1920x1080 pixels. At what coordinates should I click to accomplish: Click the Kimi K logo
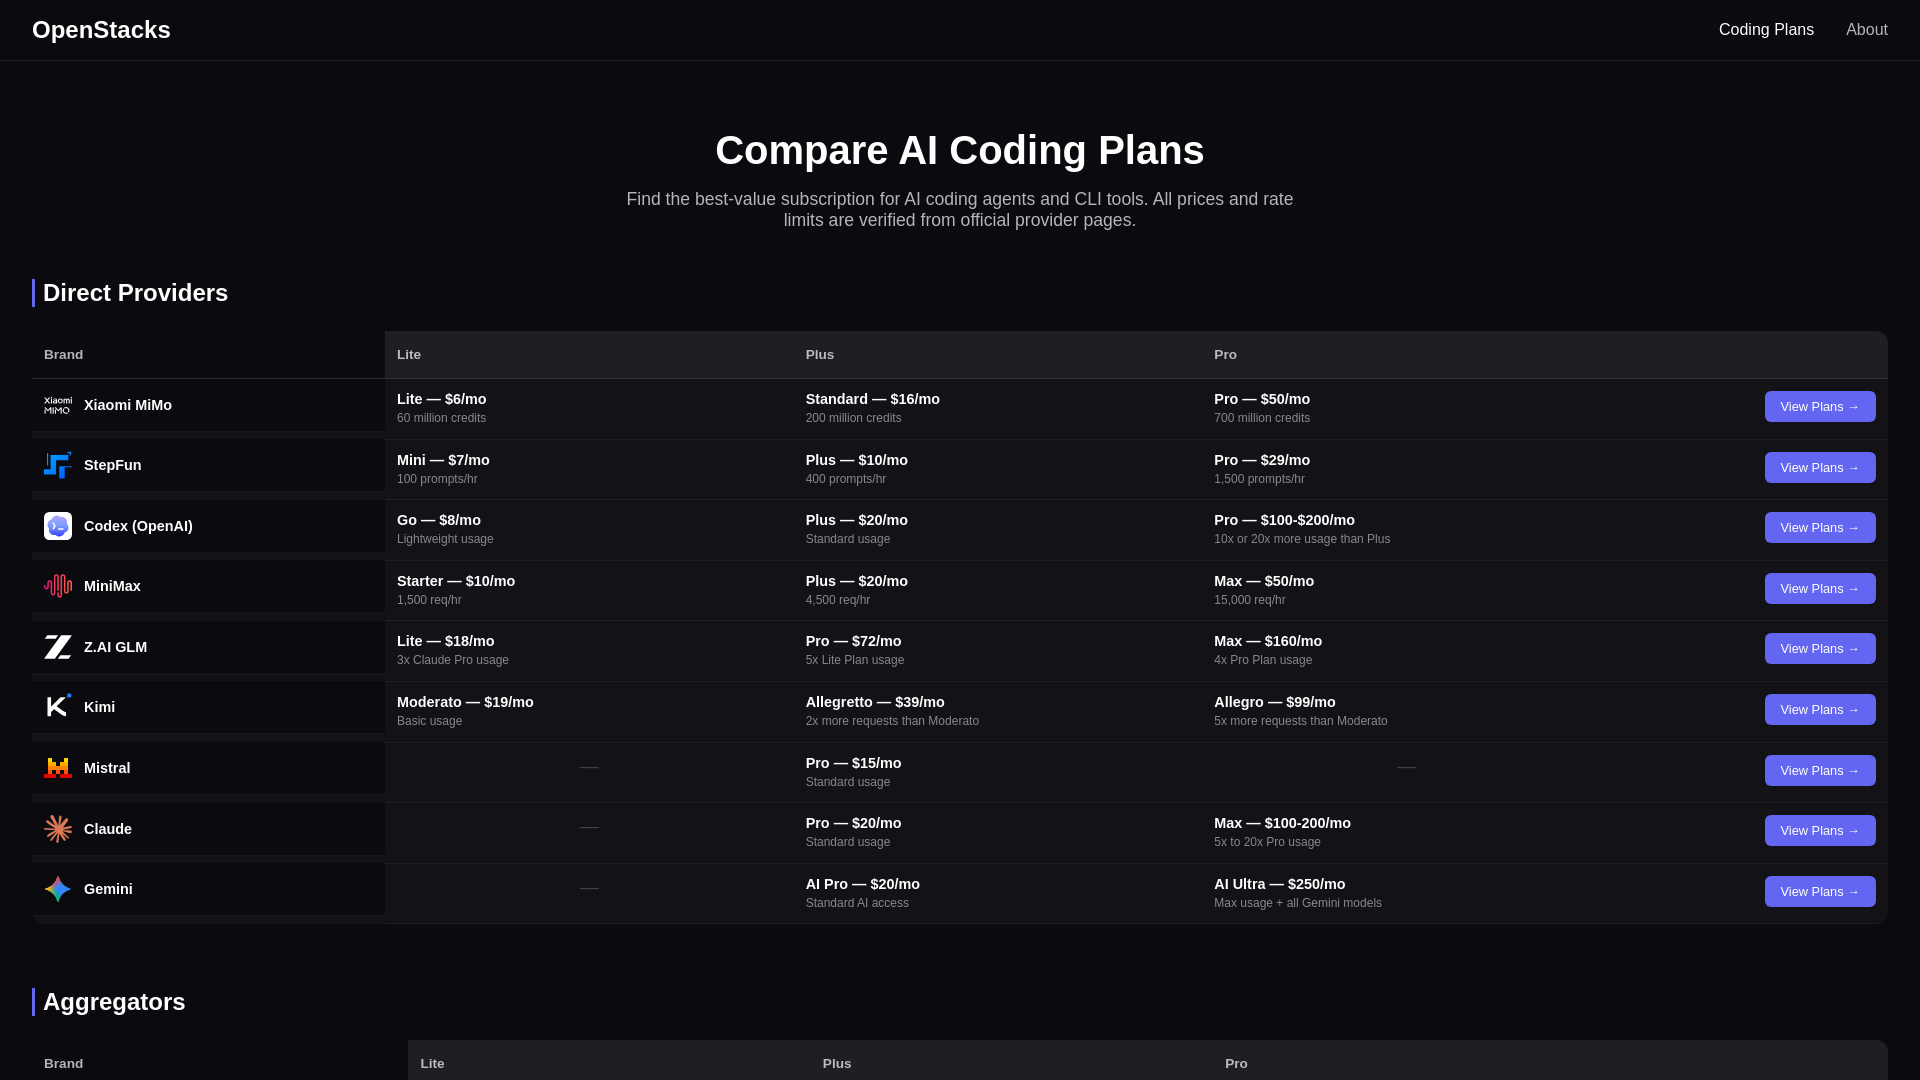(58, 707)
